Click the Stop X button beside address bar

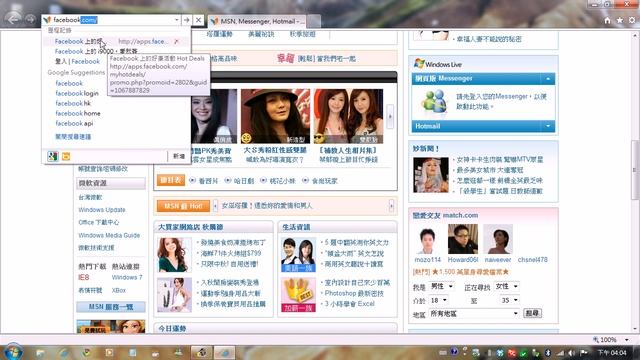(198, 20)
